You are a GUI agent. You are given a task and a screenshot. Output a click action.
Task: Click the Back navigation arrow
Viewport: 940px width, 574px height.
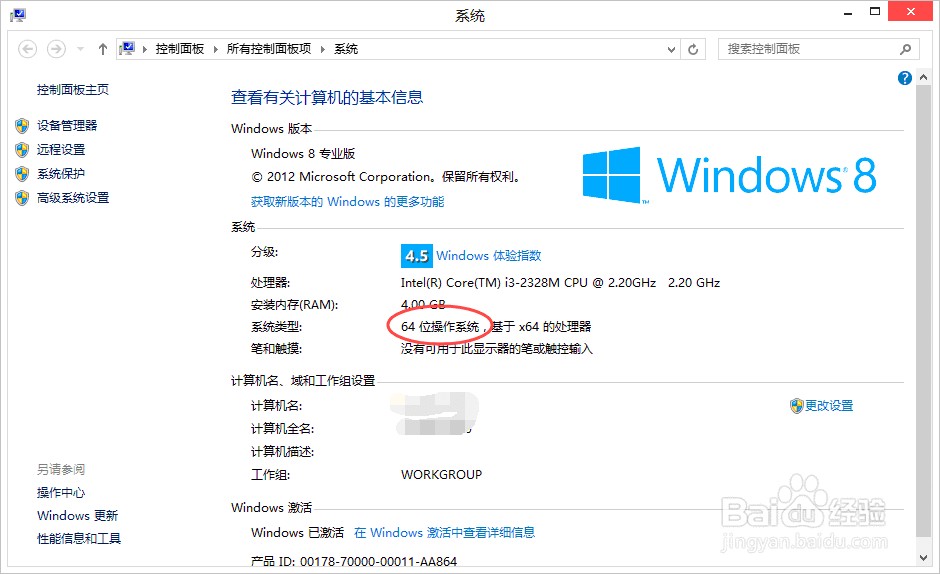(28, 49)
